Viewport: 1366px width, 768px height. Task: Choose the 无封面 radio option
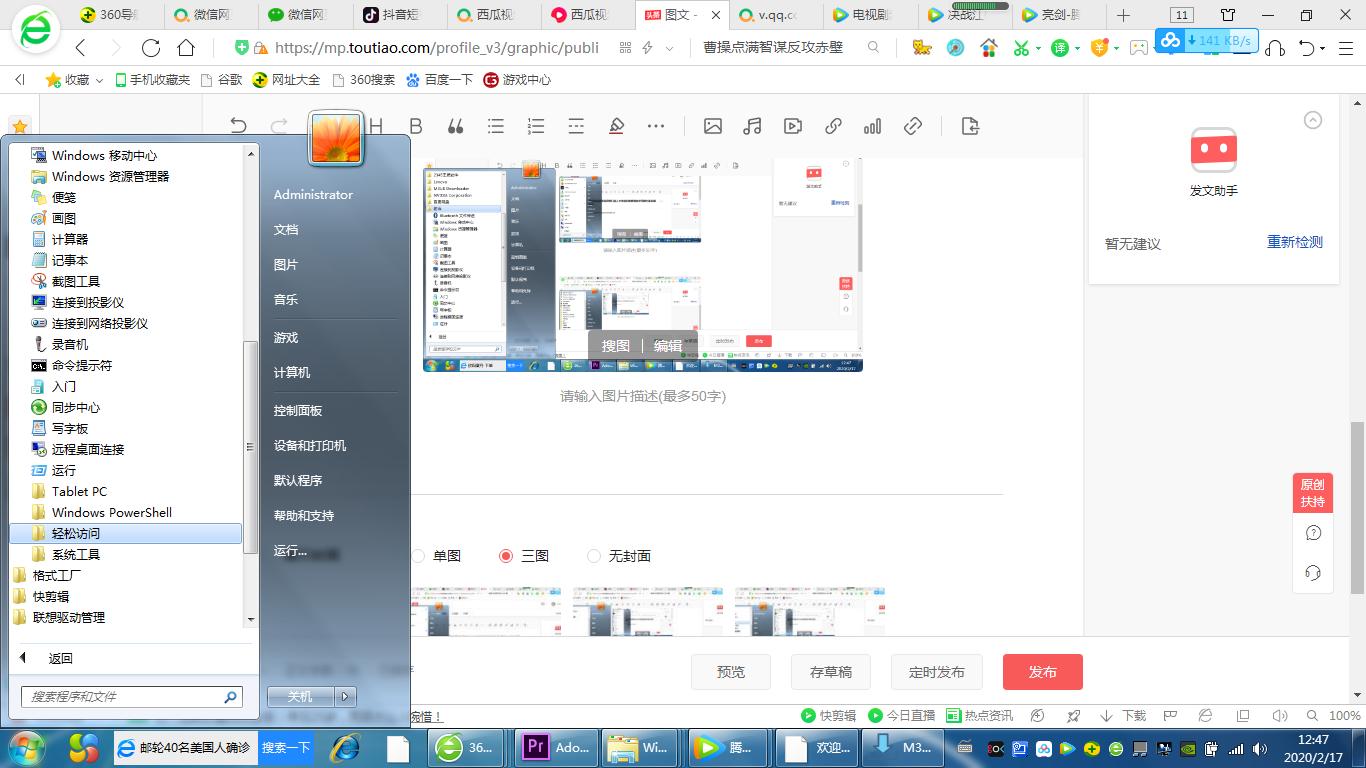pyautogui.click(x=594, y=556)
